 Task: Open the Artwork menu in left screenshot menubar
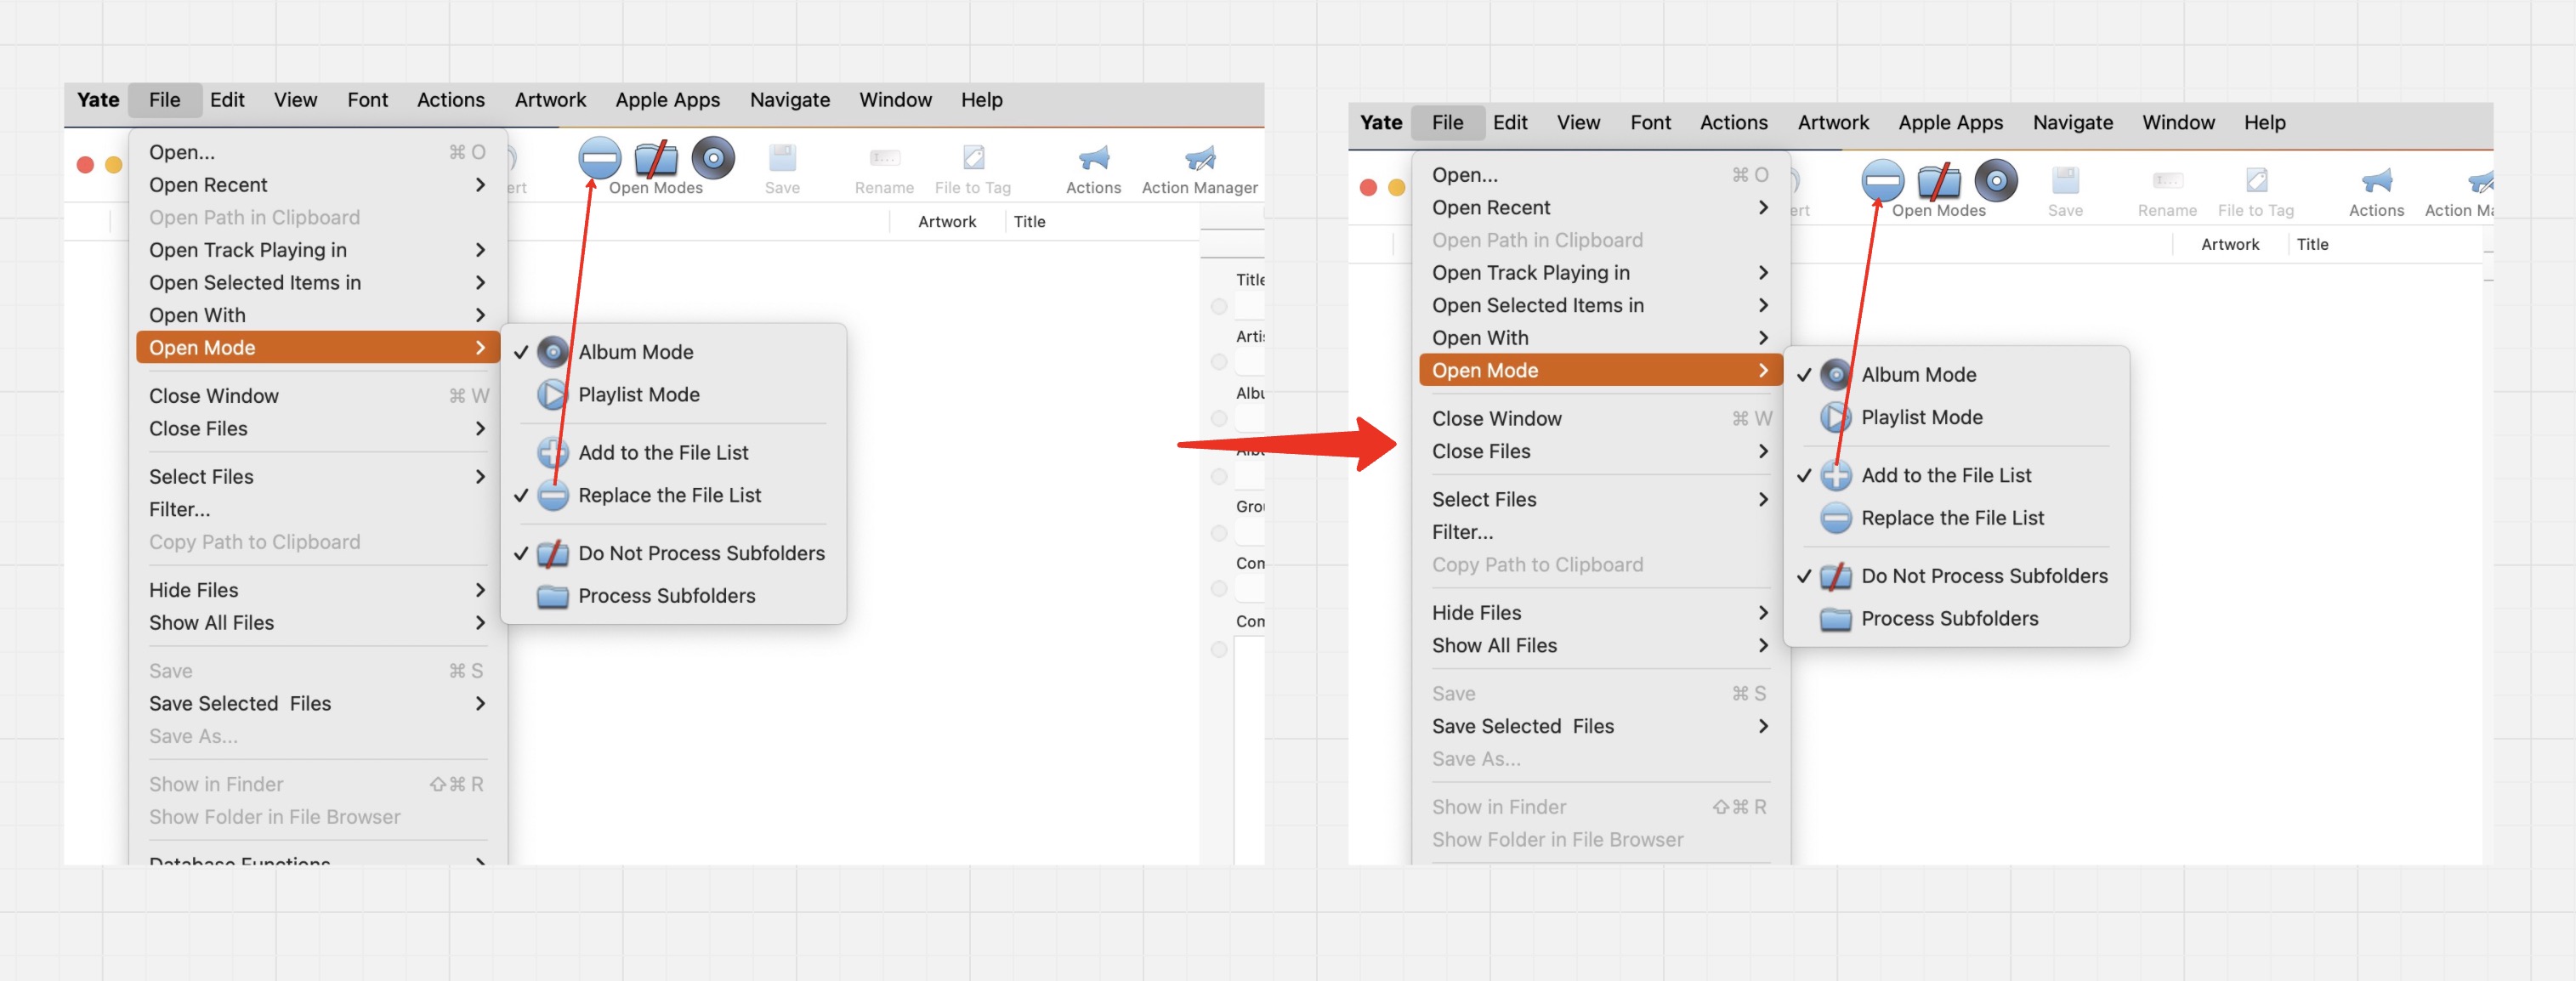tap(550, 100)
